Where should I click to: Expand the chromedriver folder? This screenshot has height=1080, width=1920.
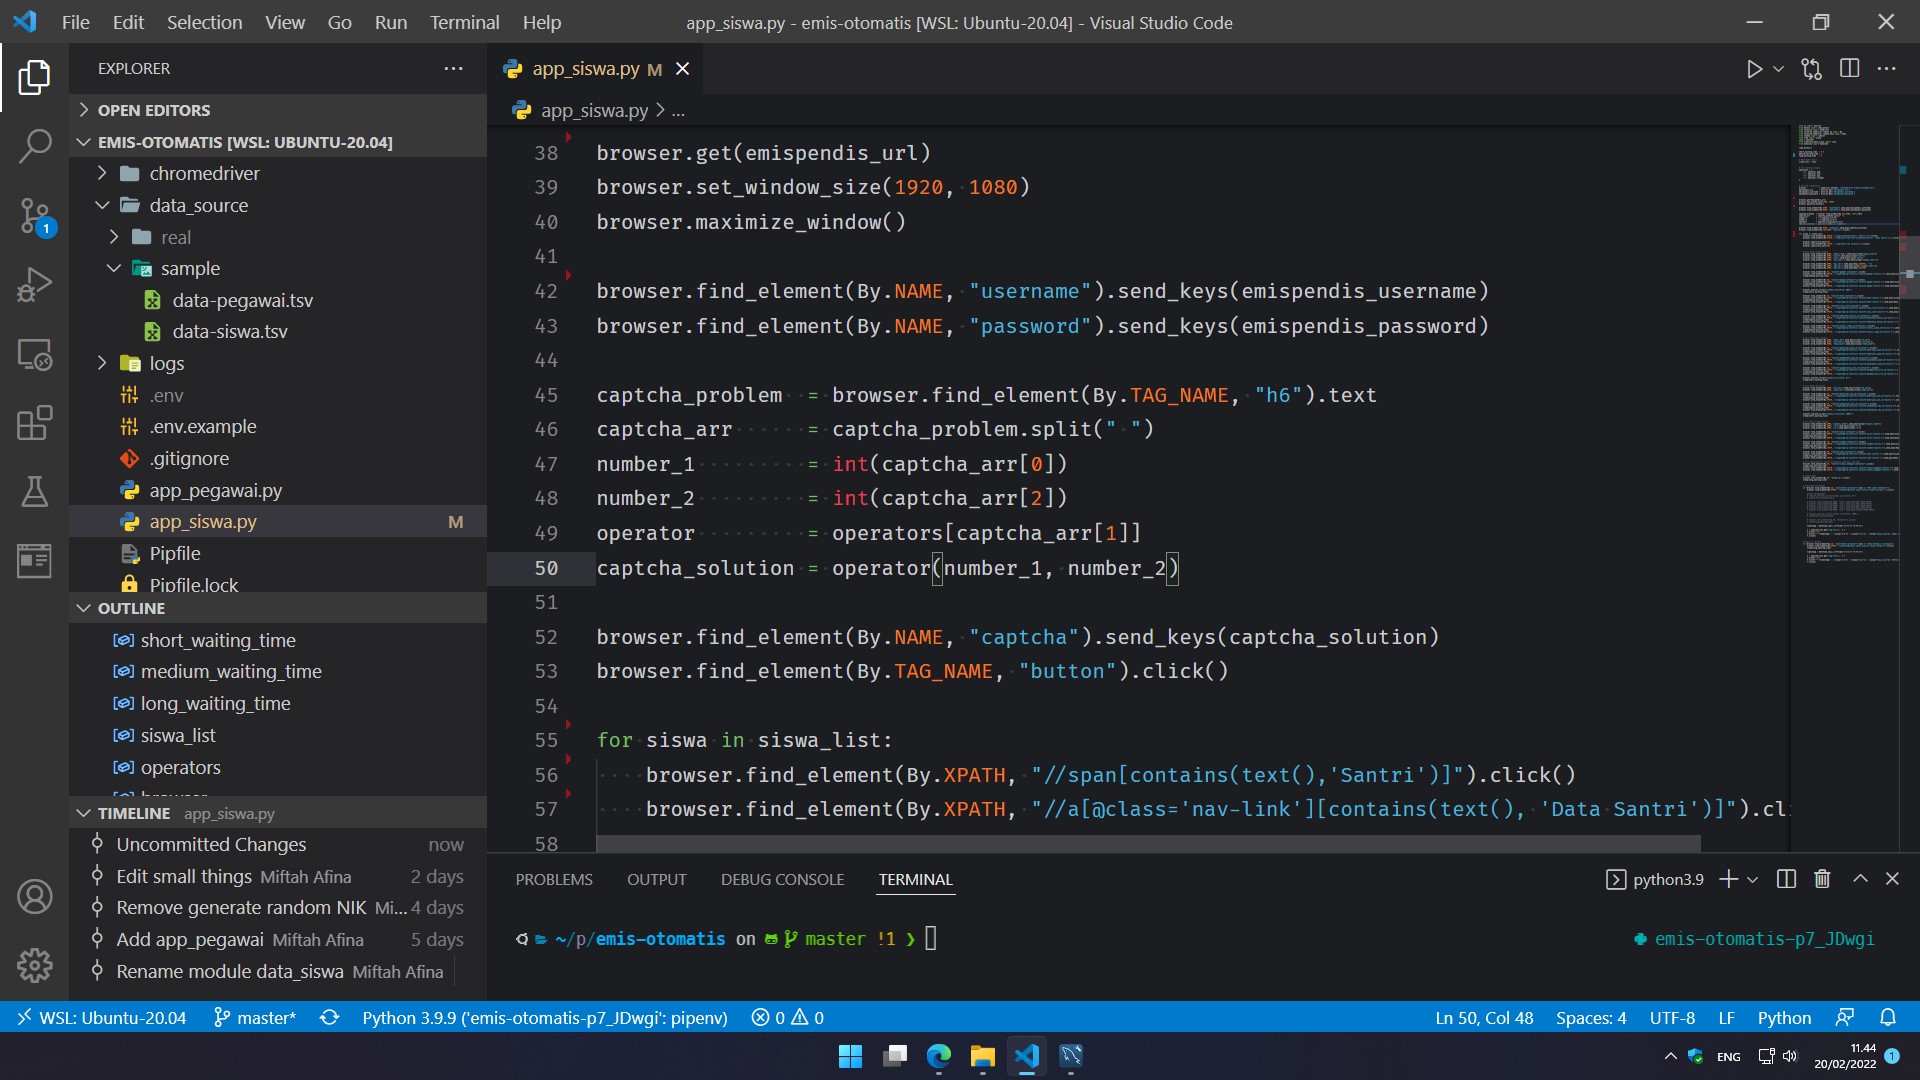point(204,173)
